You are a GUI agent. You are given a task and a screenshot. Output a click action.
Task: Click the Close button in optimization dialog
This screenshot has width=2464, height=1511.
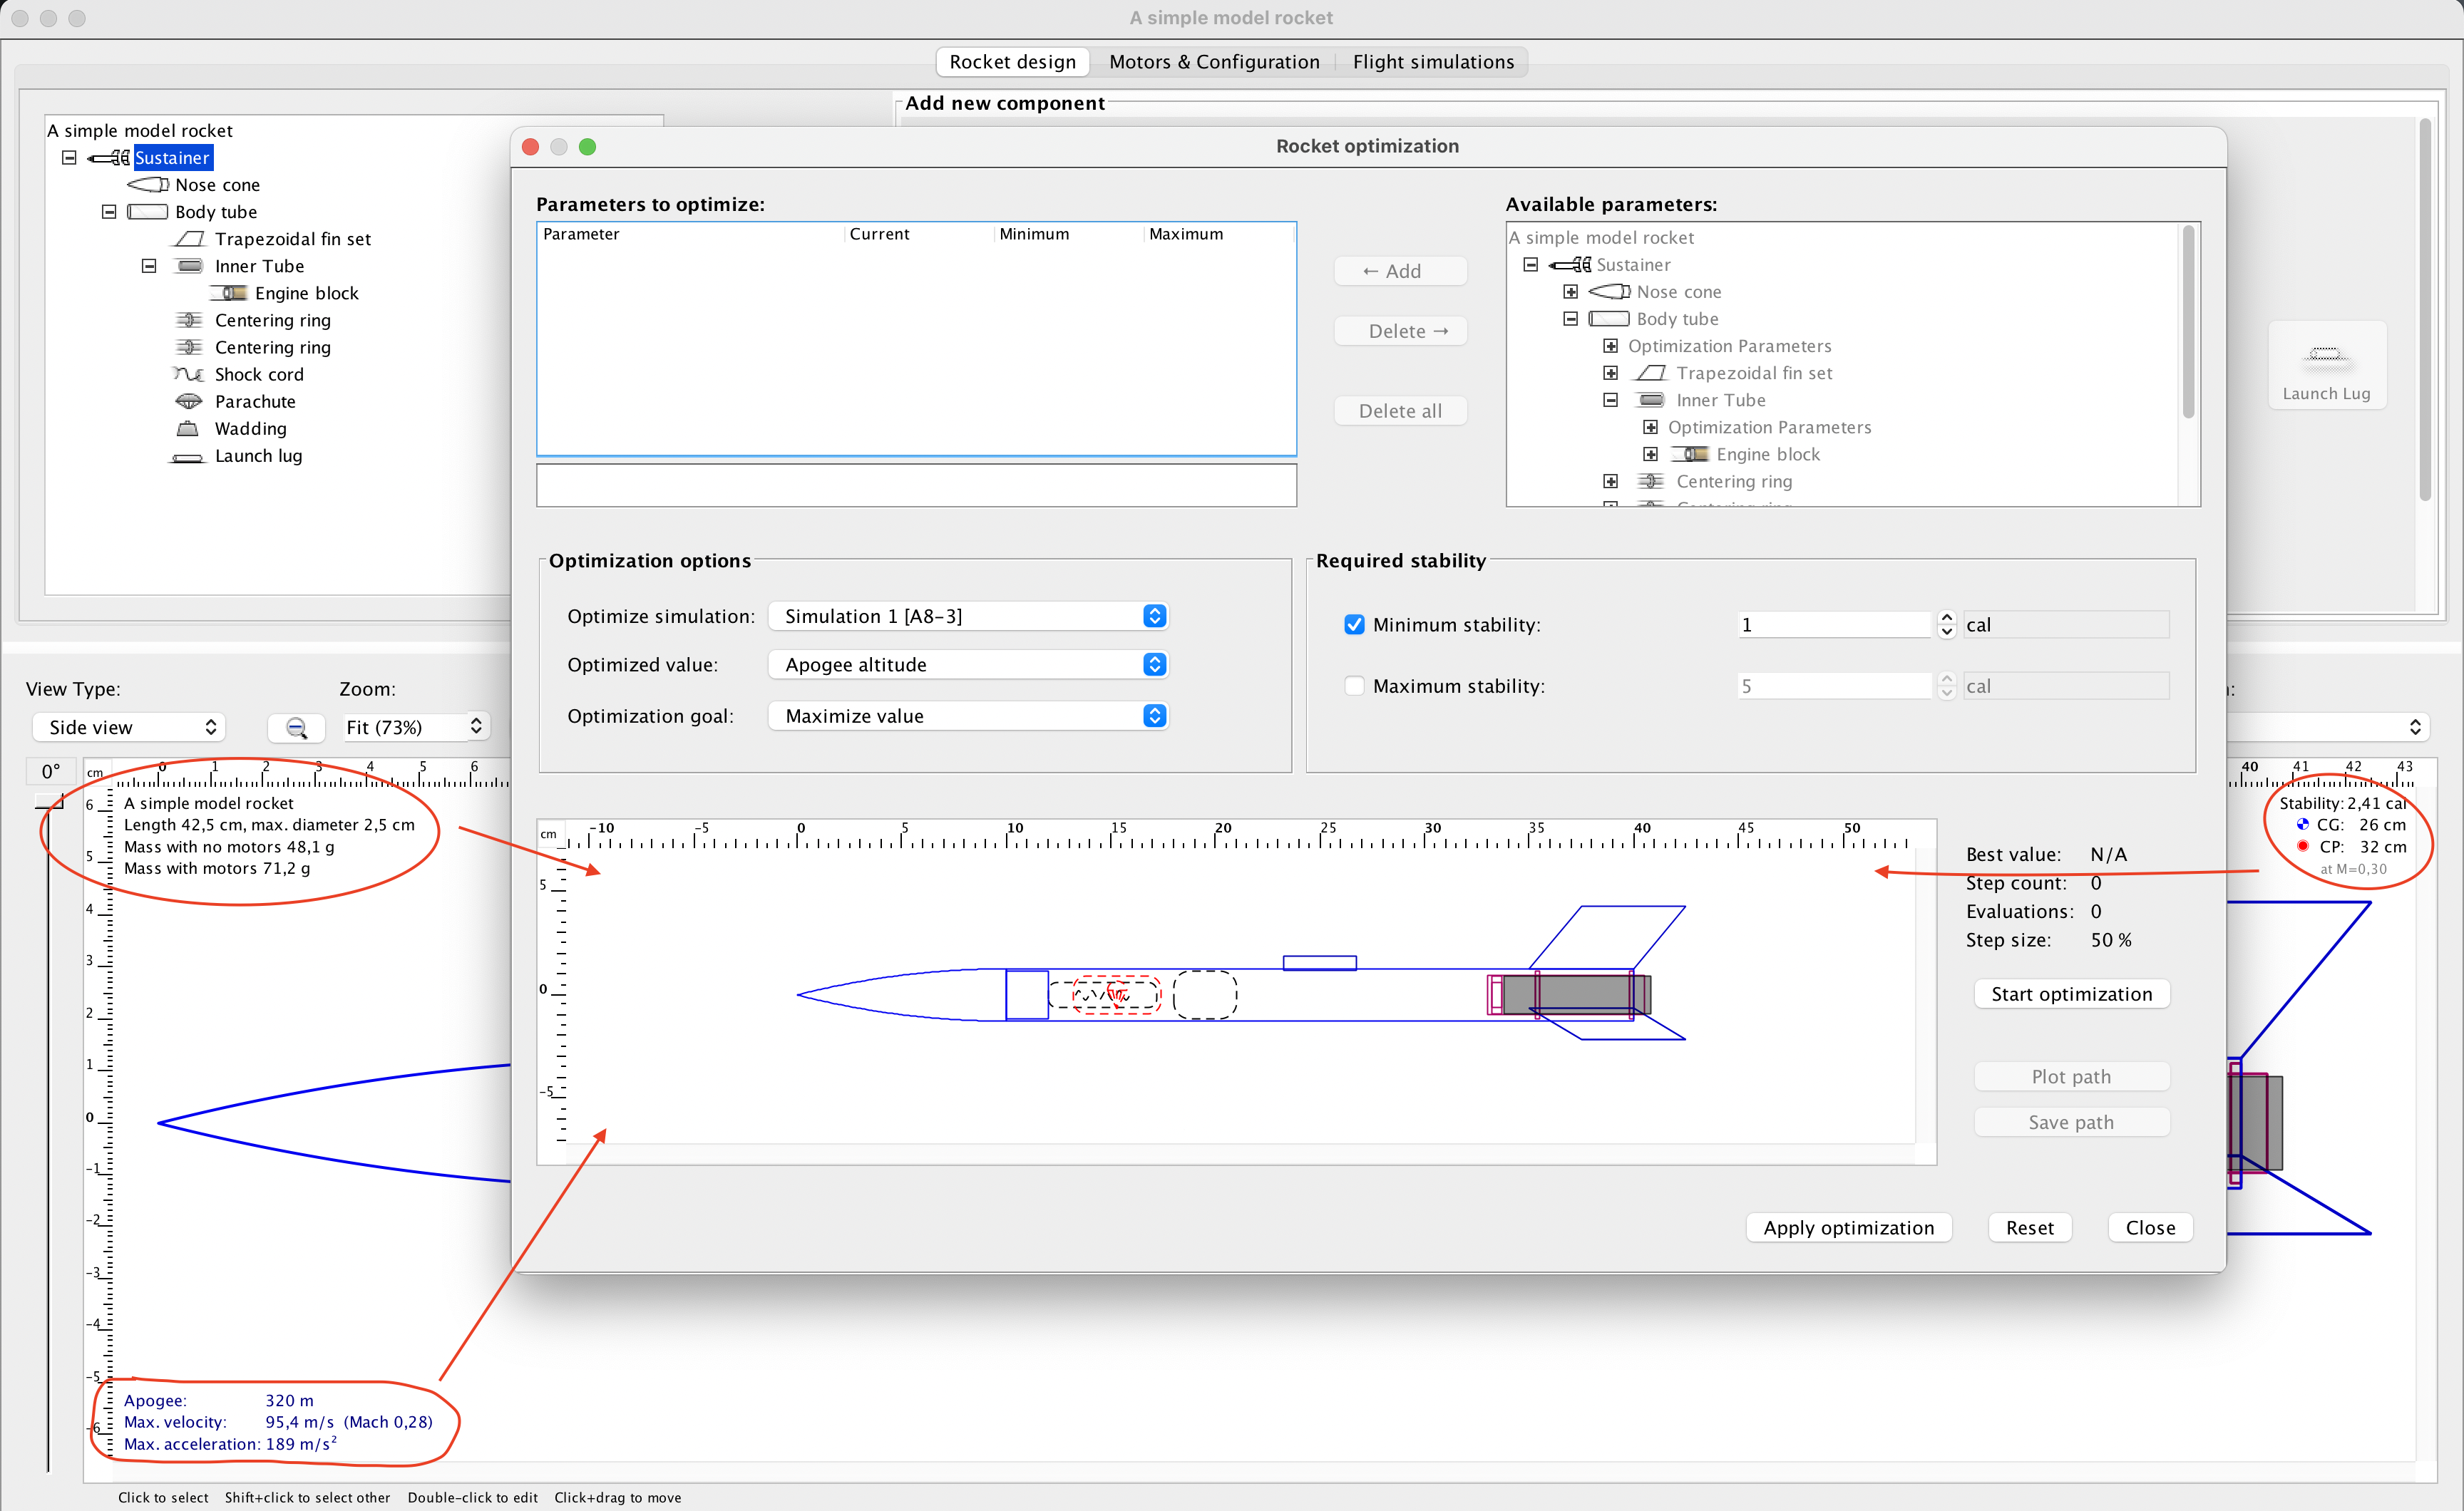2150,1228
